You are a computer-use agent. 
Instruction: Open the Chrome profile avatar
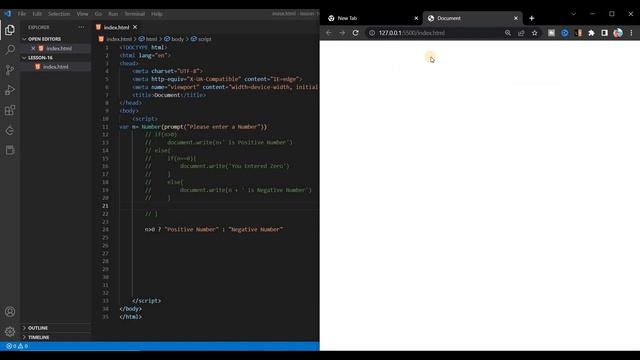[618, 33]
